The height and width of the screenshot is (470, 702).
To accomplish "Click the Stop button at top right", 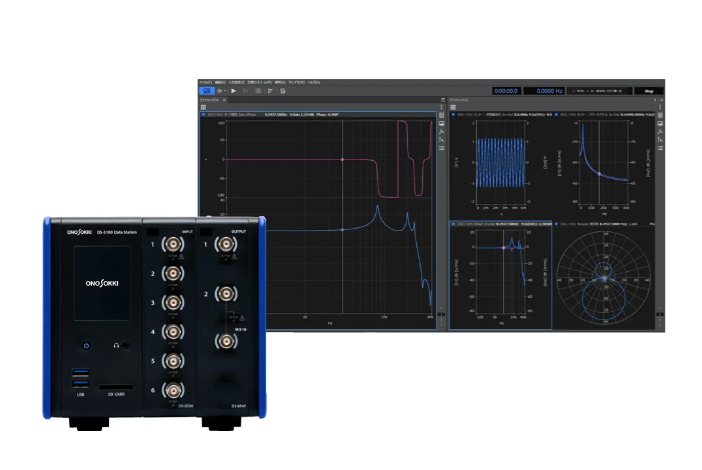I will pos(648,91).
